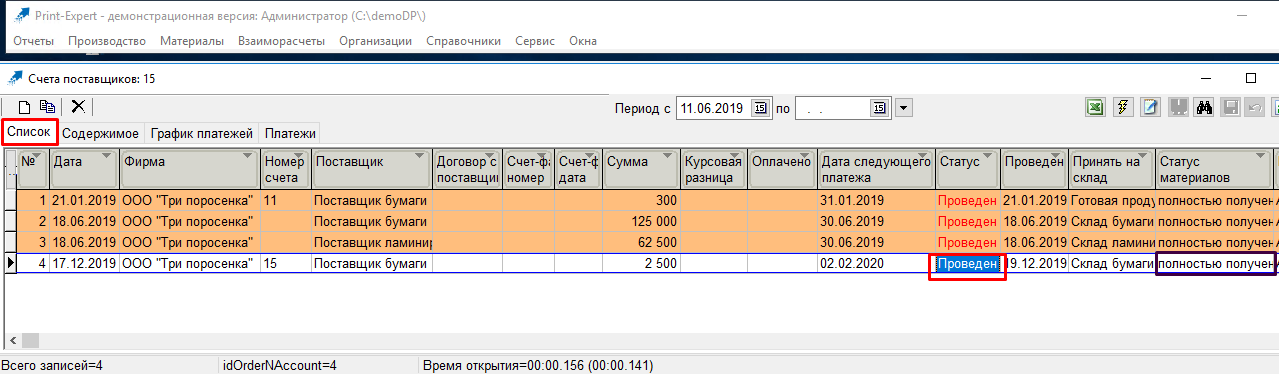Screen dimensions: 1279x374
Task: Sort by the Оплачено column header
Action: click(x=781, y=168)
